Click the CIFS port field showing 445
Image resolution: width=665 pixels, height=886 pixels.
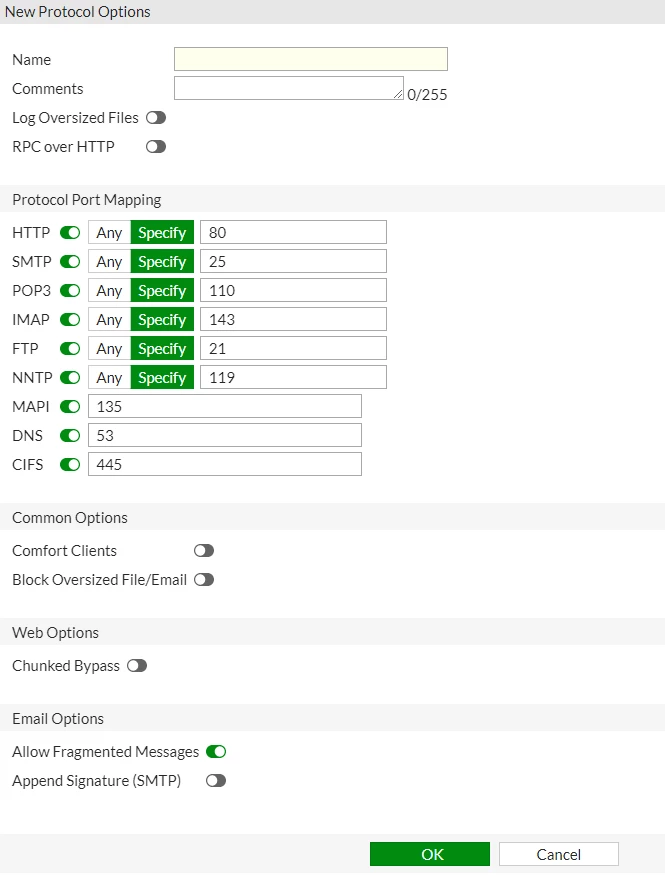pos(225,464)
